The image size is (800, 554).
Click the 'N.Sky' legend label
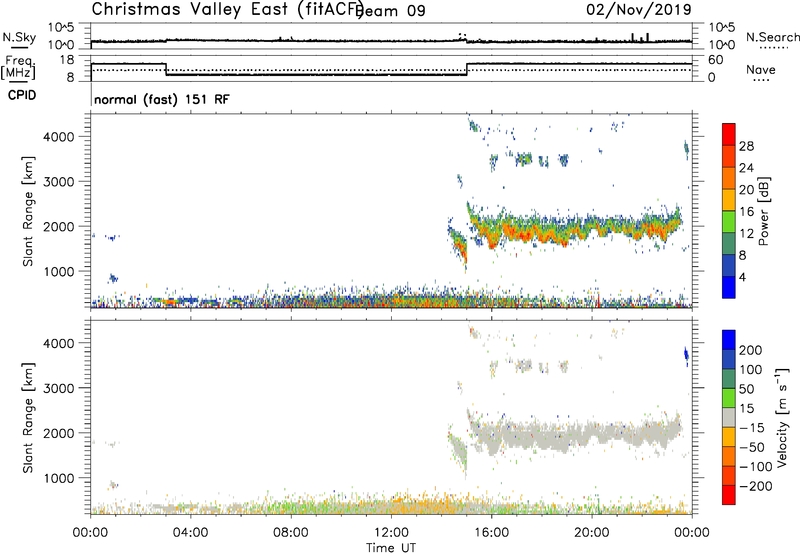click(19, 37)
